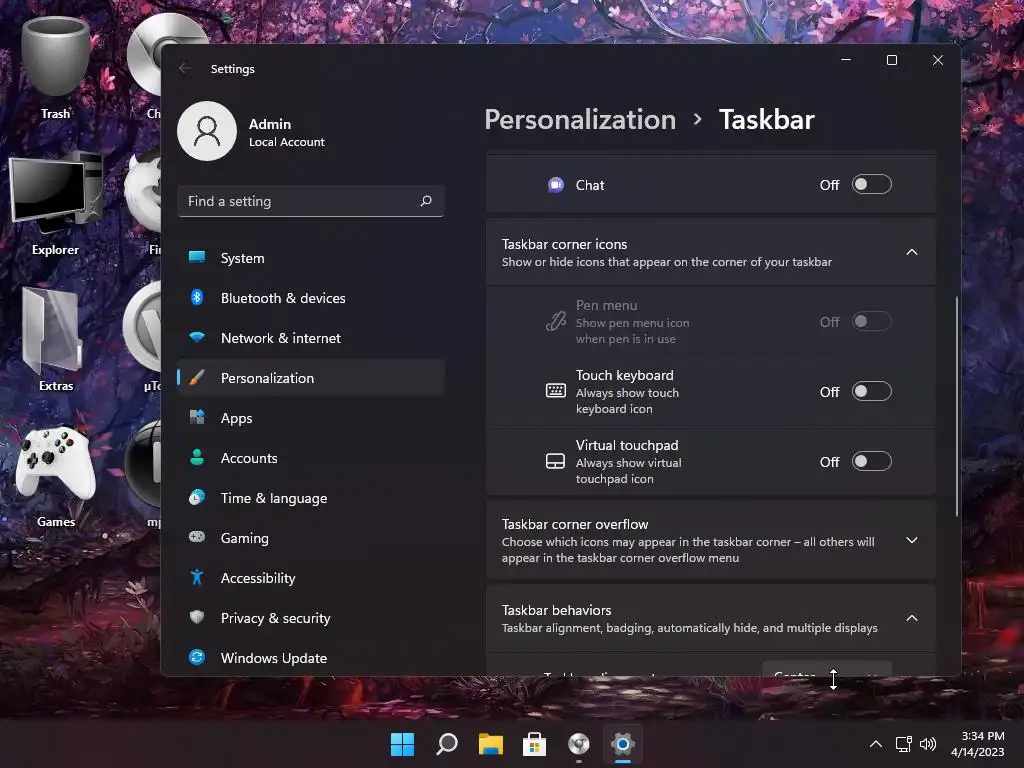1024x768 pixels.
Task: Open Bluetooth & devices category
Action: point(311,297)
